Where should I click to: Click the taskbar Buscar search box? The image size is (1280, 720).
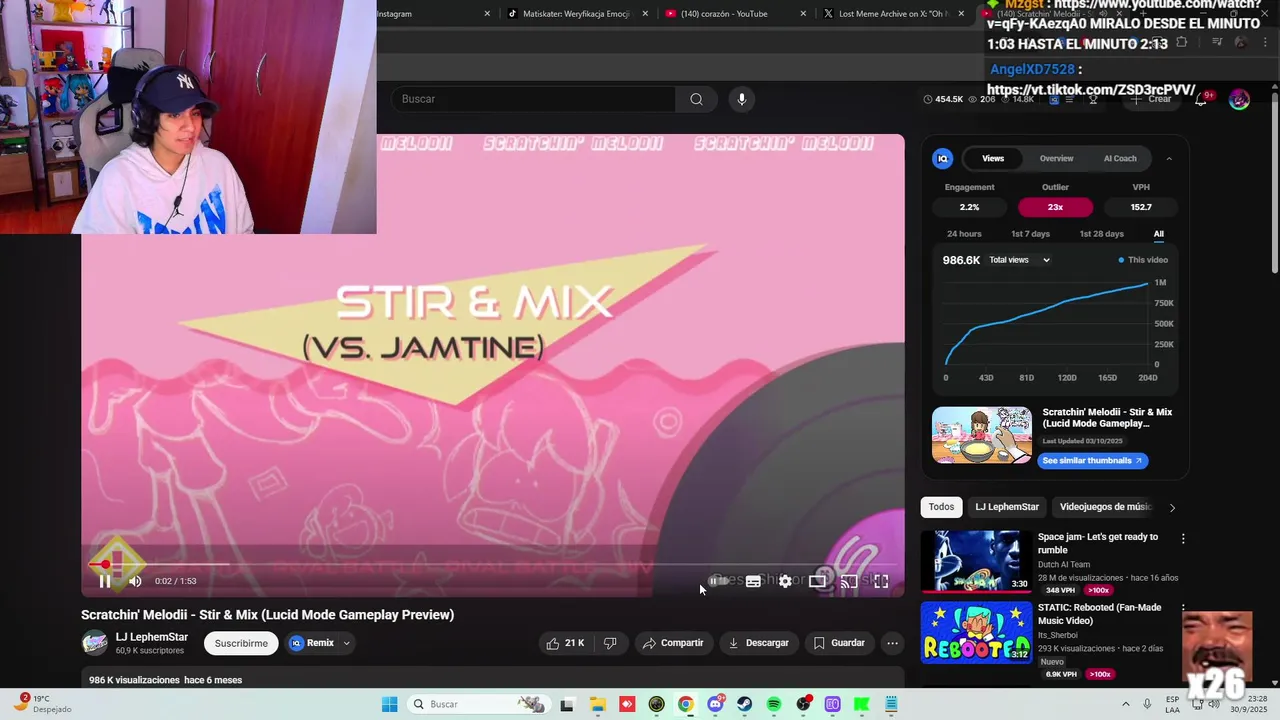point(479,704)
